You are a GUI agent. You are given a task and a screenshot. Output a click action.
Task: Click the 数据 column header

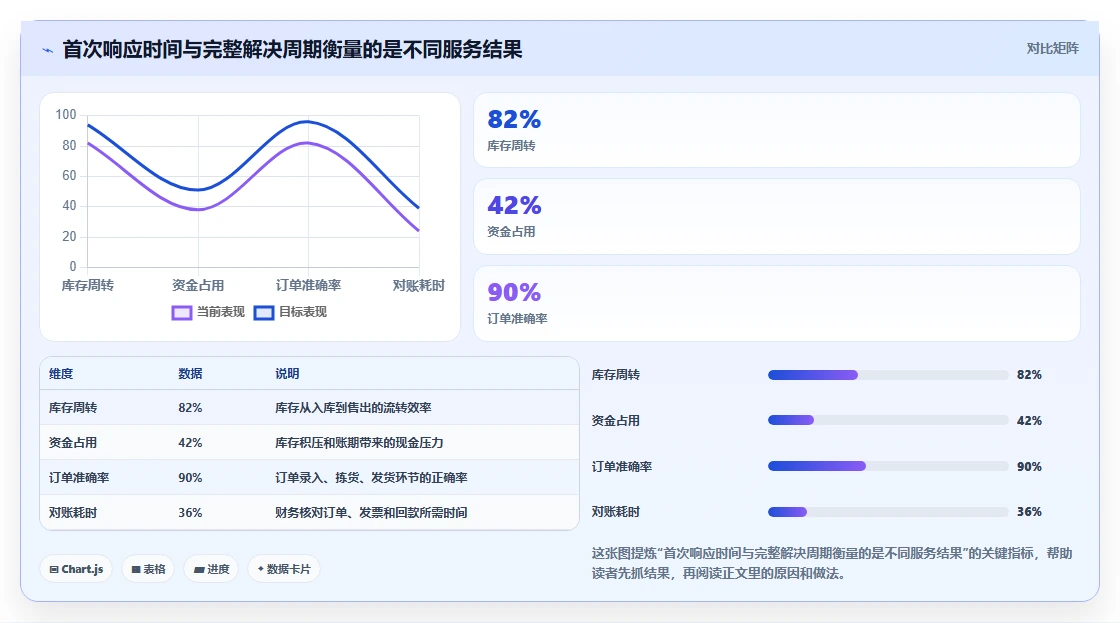click(x=190, y=374)
